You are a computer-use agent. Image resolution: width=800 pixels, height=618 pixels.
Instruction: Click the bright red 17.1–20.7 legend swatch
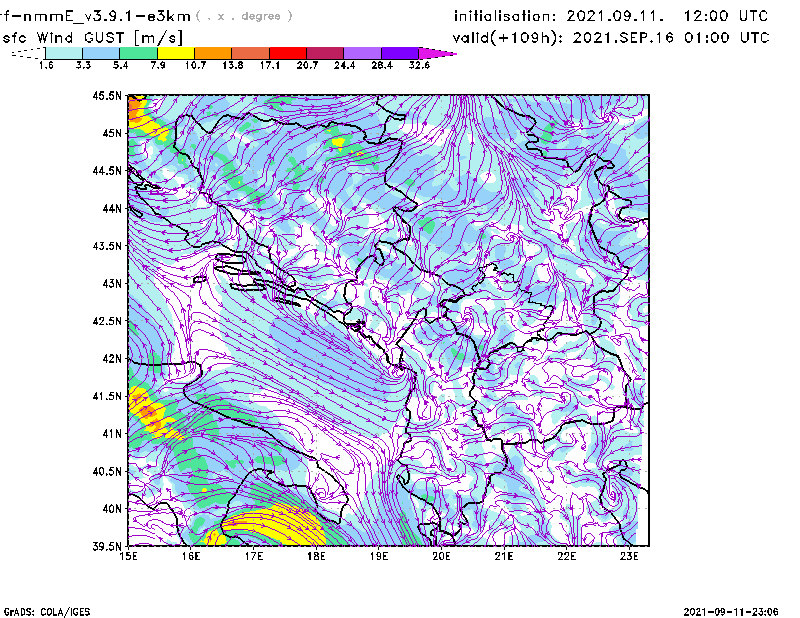[x=288, y=53]
